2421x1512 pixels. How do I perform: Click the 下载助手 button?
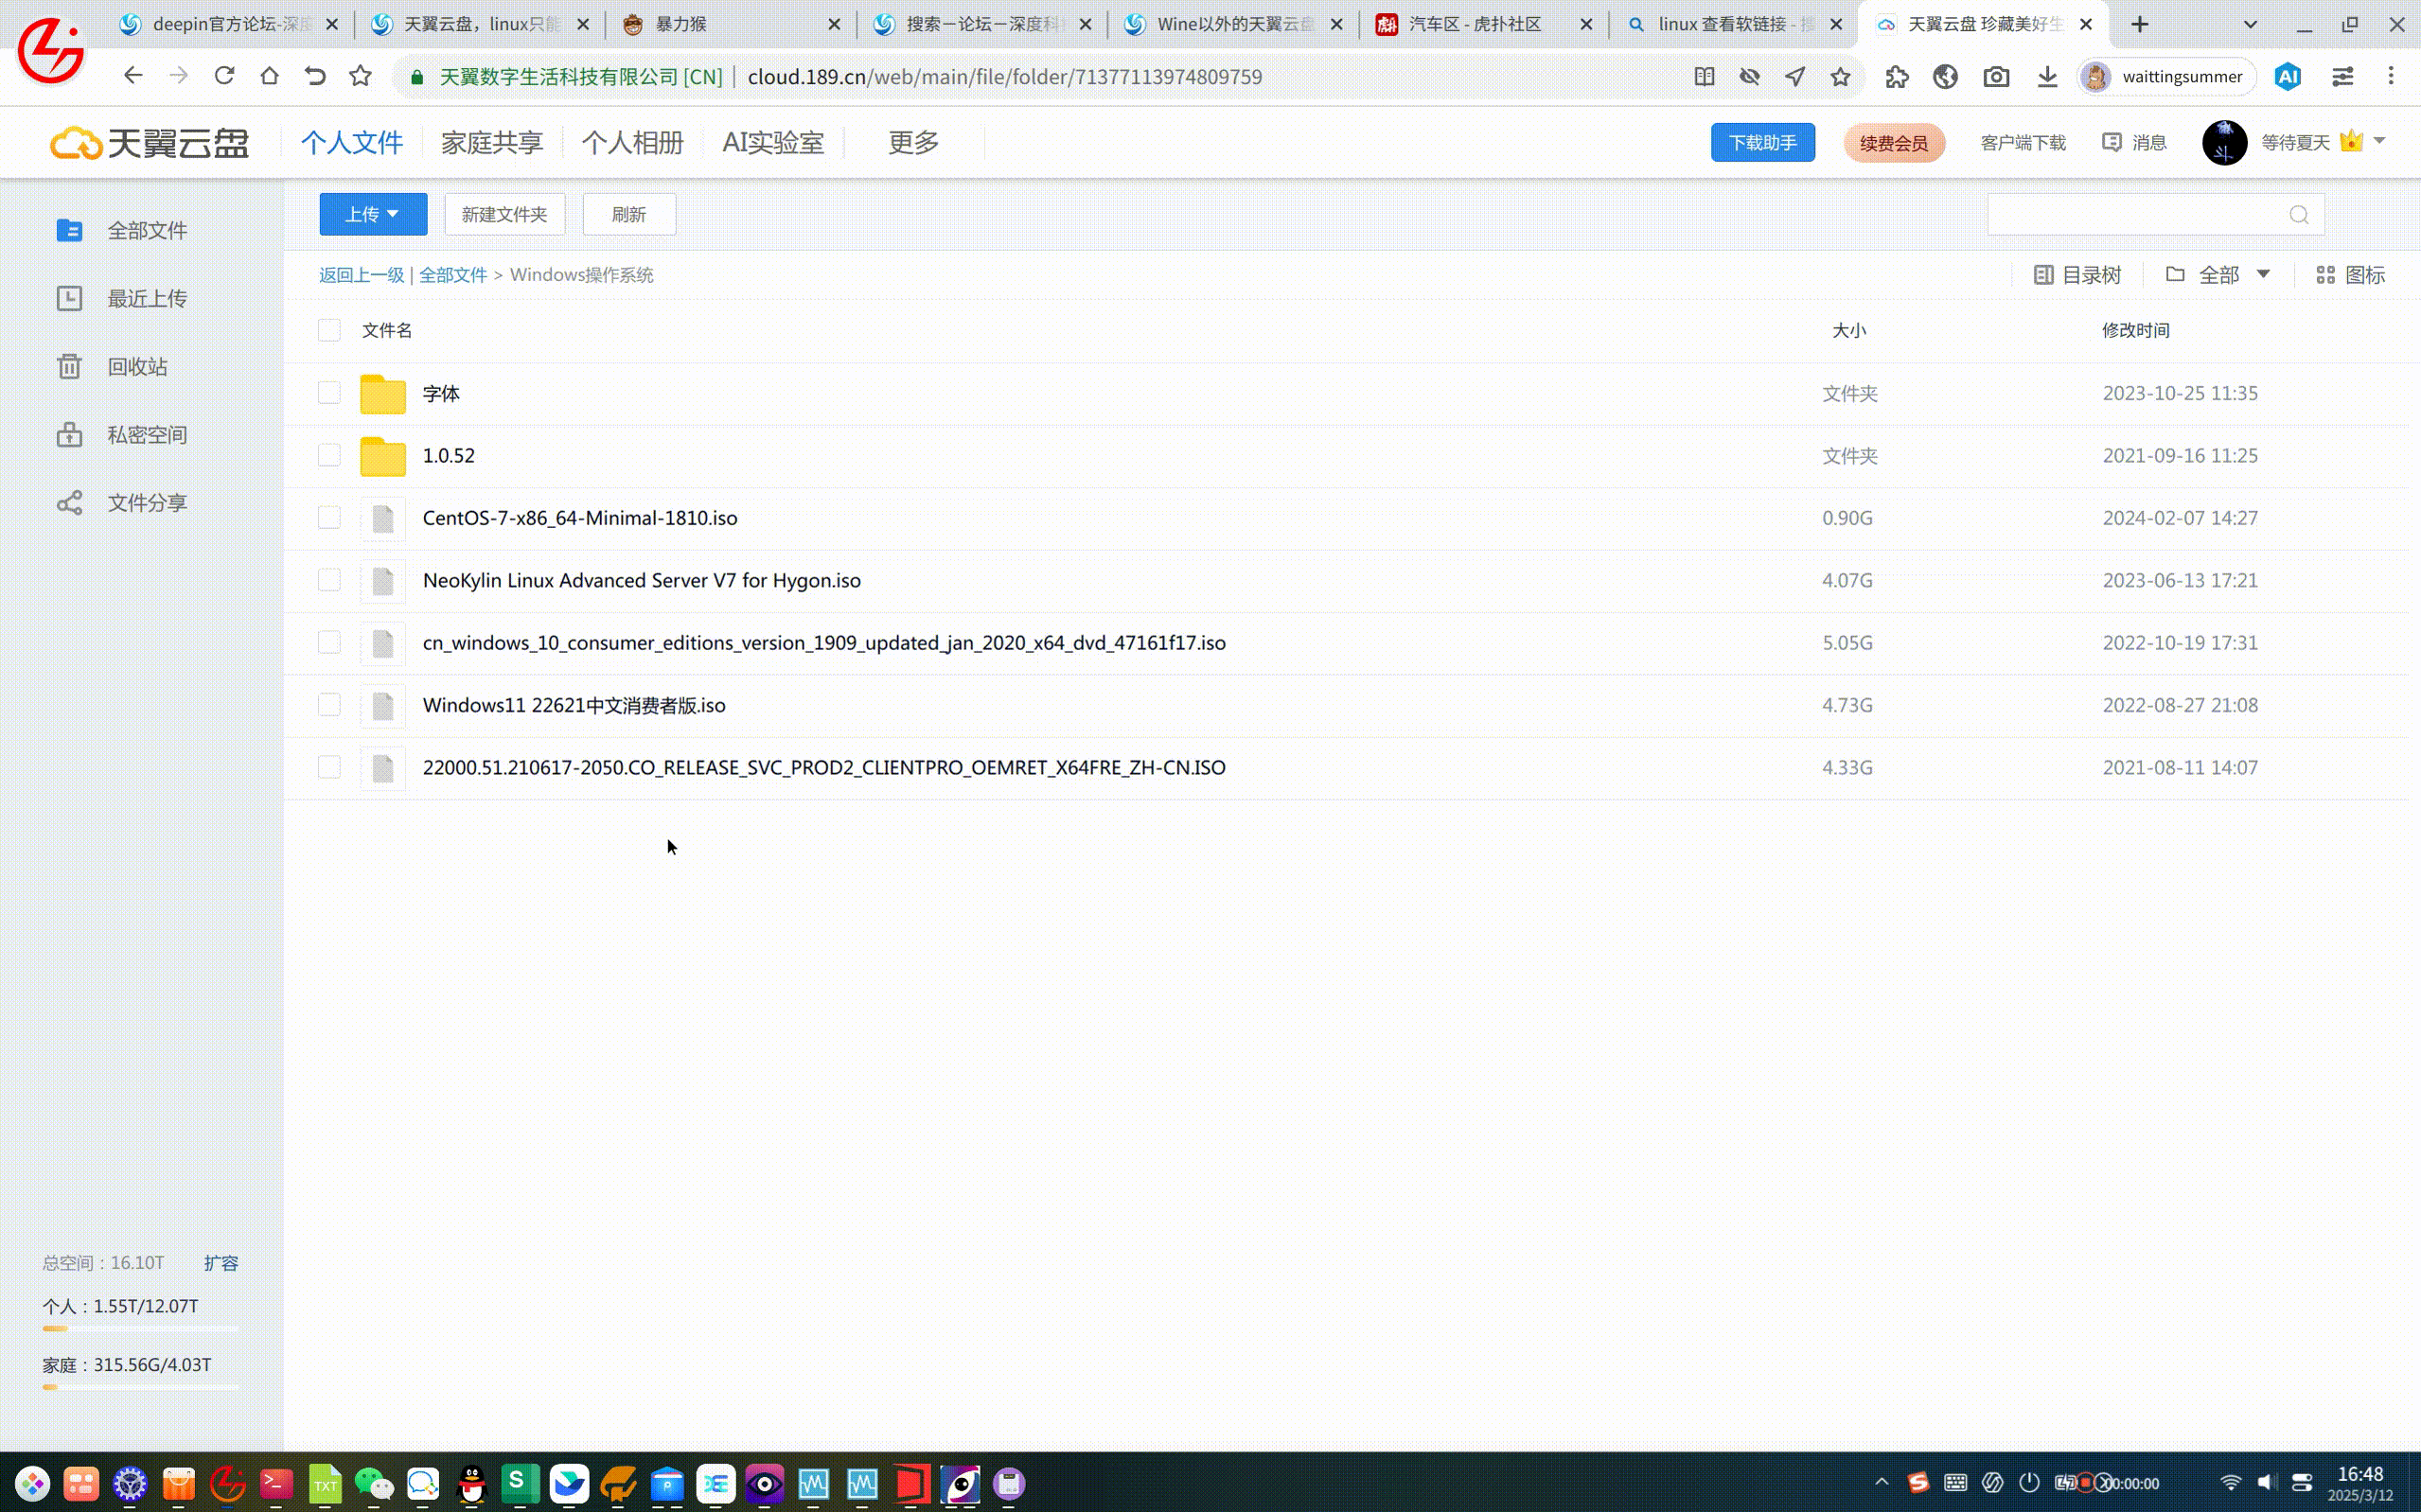pyautogui.click(x=1762, y=143)
